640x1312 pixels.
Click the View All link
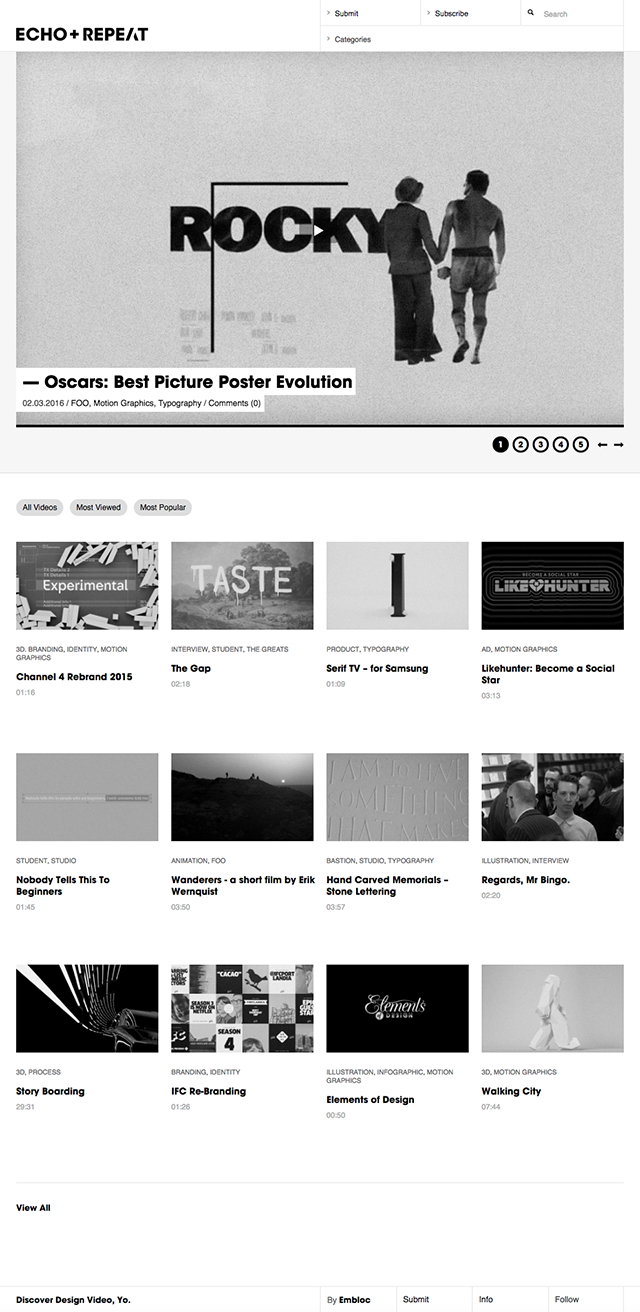(33, 1208)
